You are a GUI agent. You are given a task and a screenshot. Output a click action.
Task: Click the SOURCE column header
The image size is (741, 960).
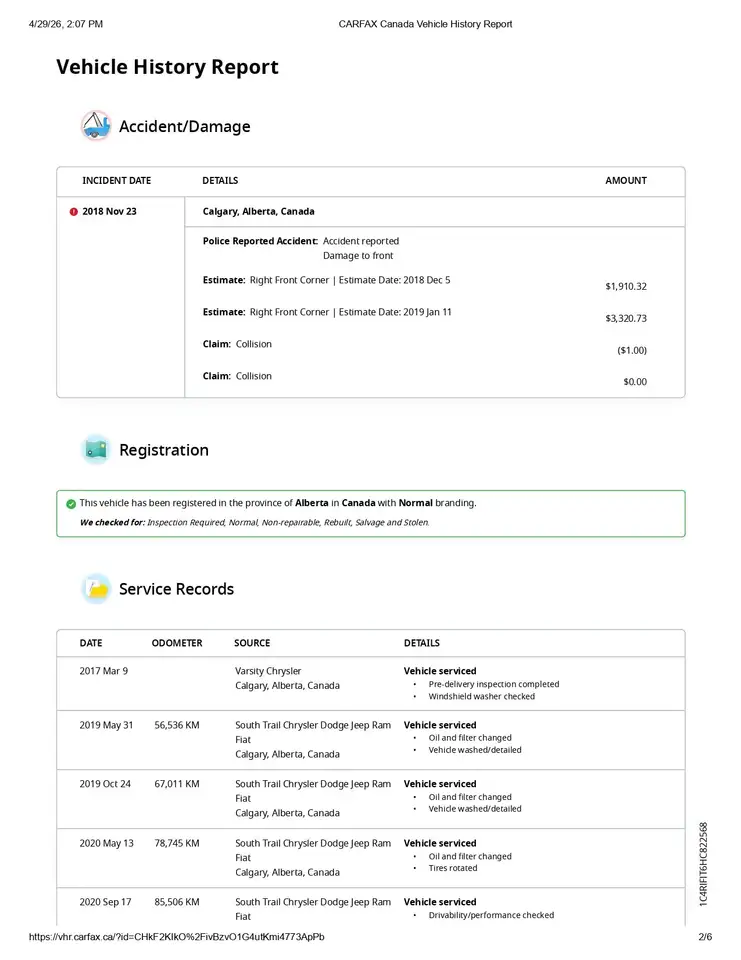click(x=252, y=643)
